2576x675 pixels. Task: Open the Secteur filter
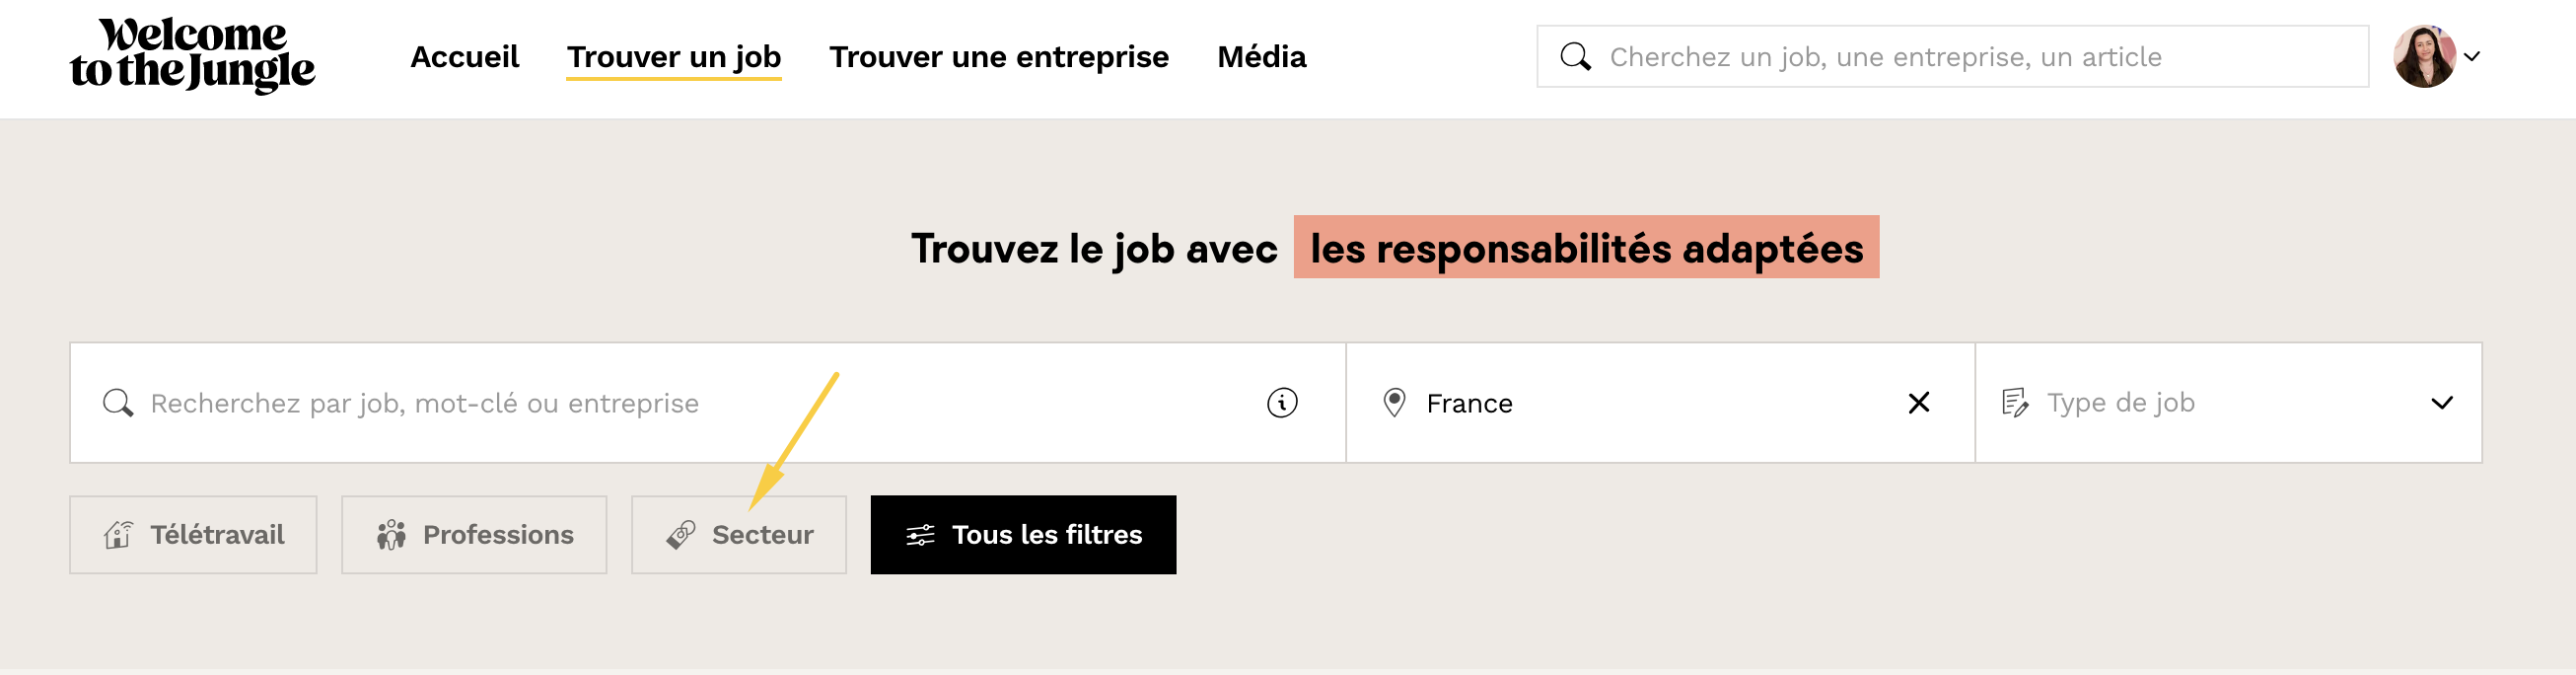coord(739,535)
